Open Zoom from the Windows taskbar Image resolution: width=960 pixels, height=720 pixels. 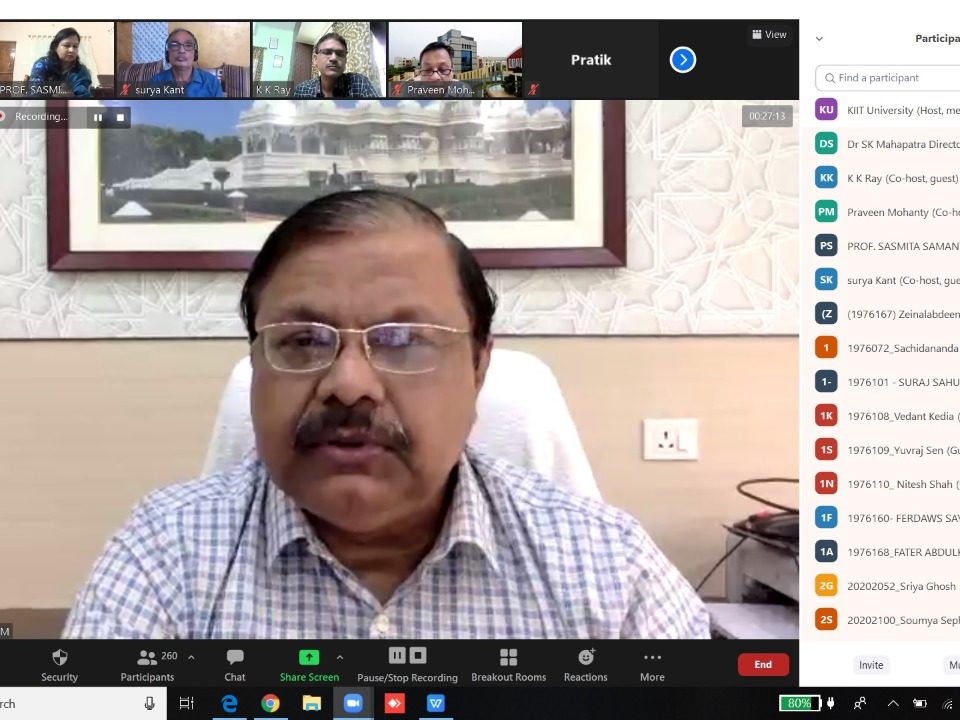(x=352, y=703)
